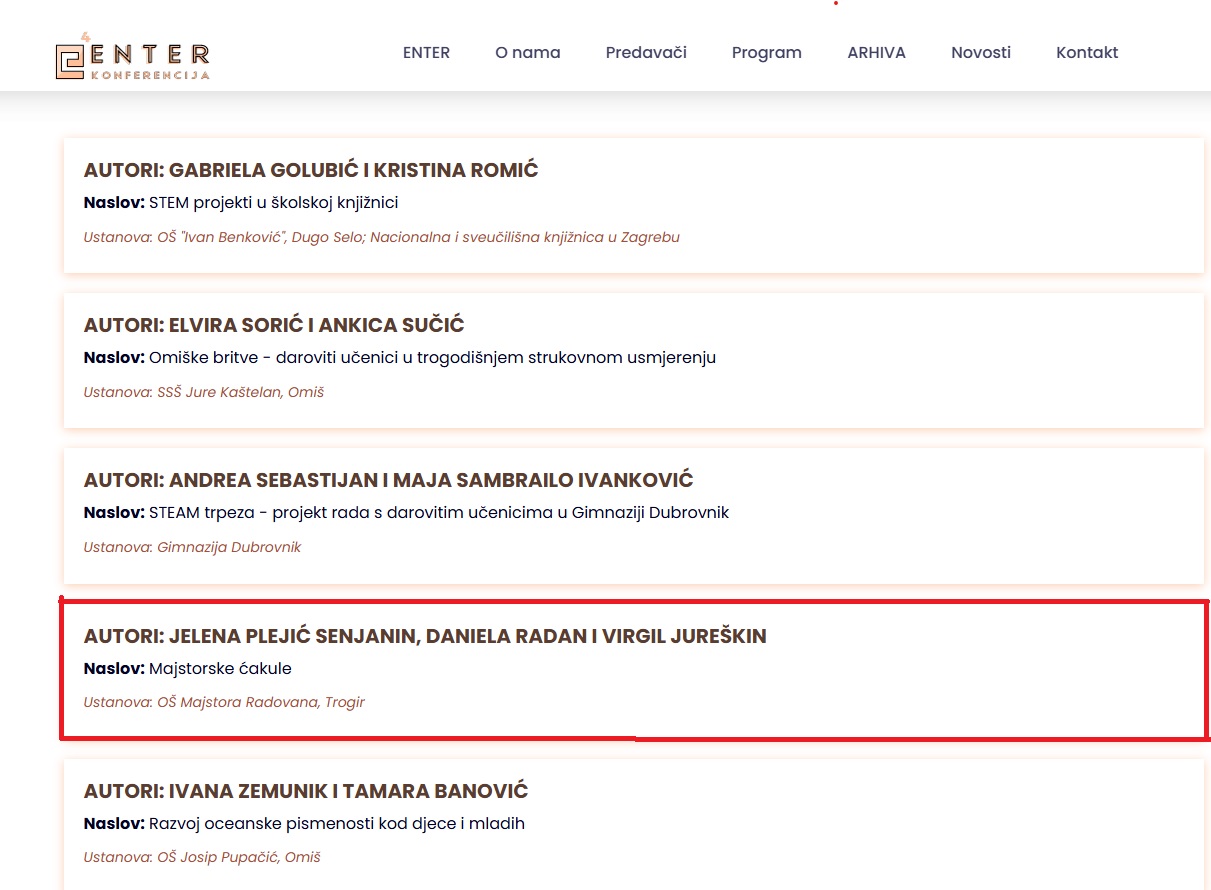Go to Predavači in navigation
The height and width of the screenshot is (890, 1211).
[646, 53]
